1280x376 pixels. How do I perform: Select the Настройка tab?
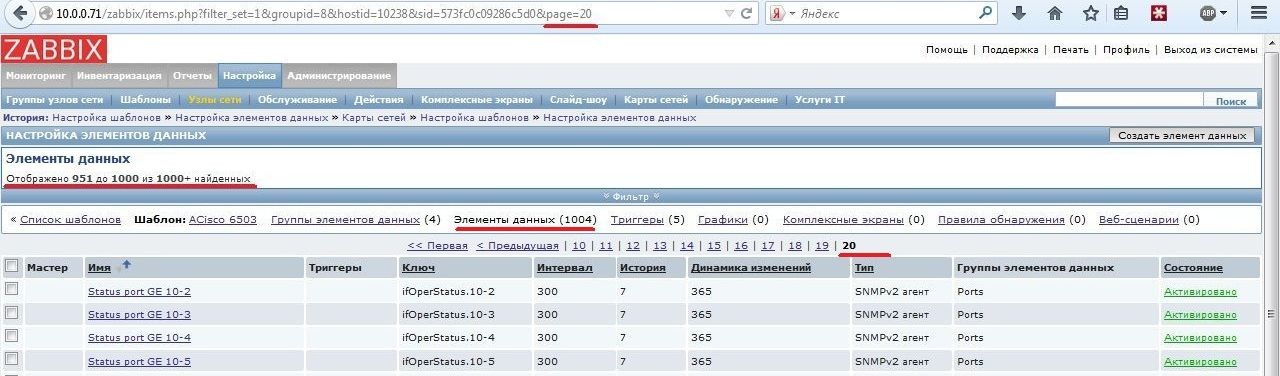(250, 76)
